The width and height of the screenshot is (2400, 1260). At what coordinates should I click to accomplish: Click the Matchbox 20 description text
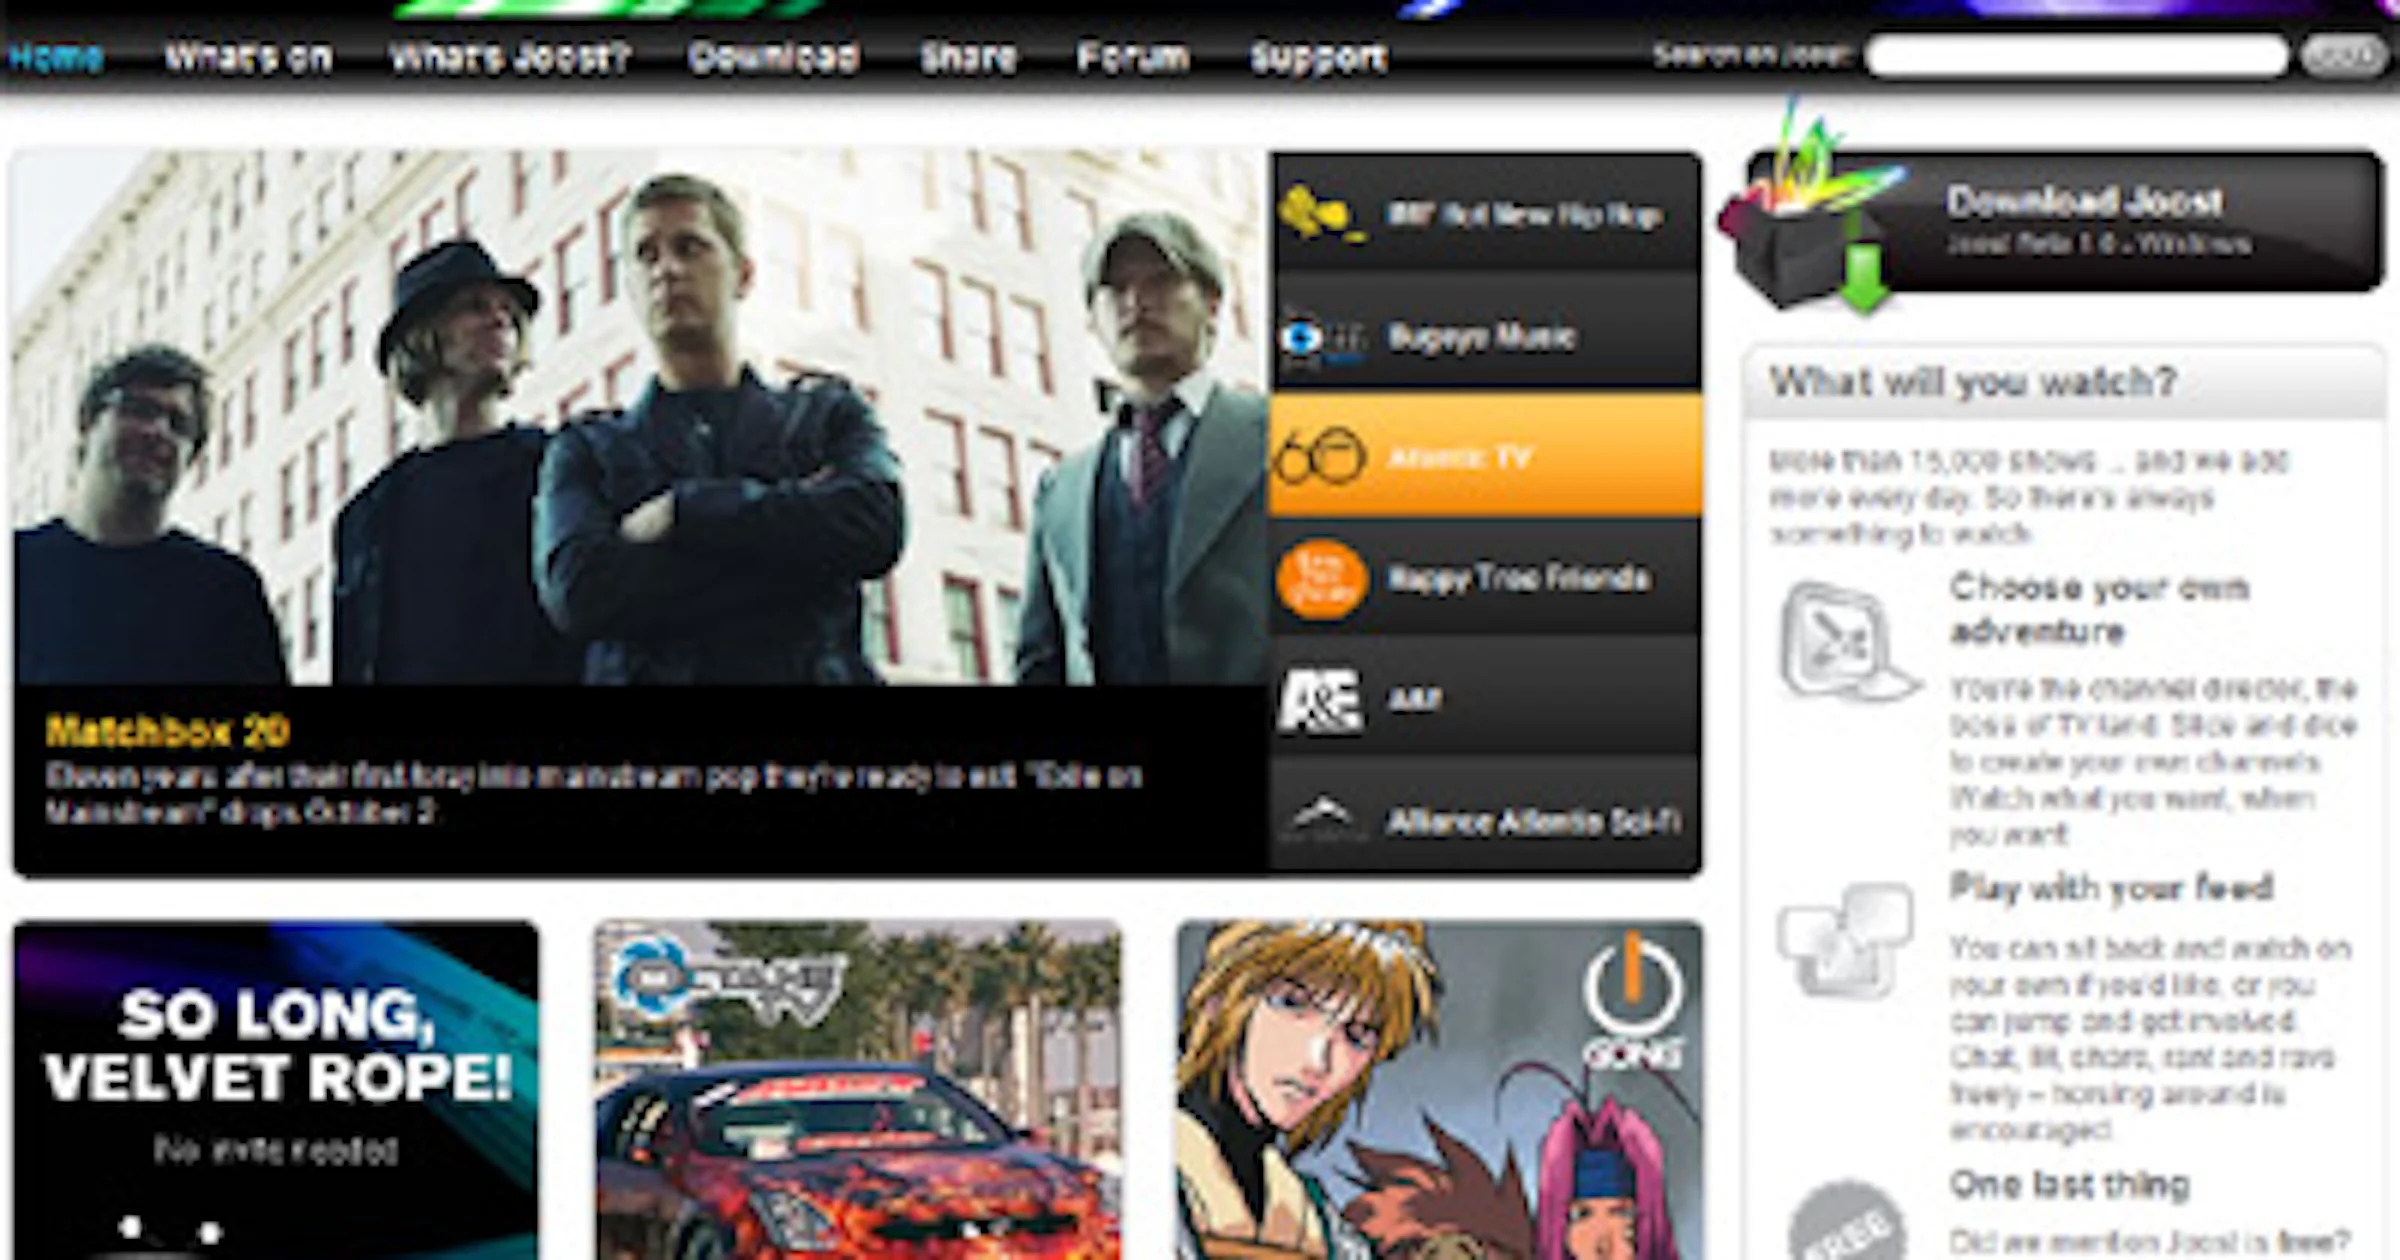[594, 794]
